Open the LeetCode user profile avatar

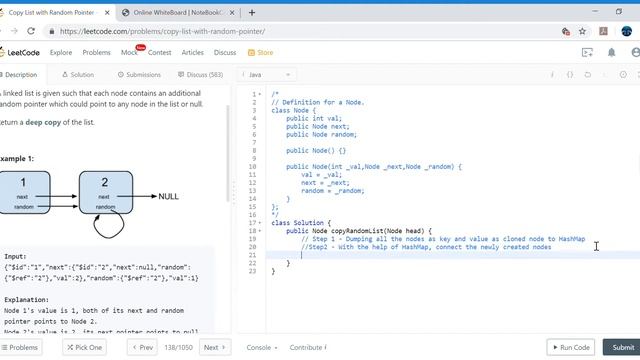[636, 53]
